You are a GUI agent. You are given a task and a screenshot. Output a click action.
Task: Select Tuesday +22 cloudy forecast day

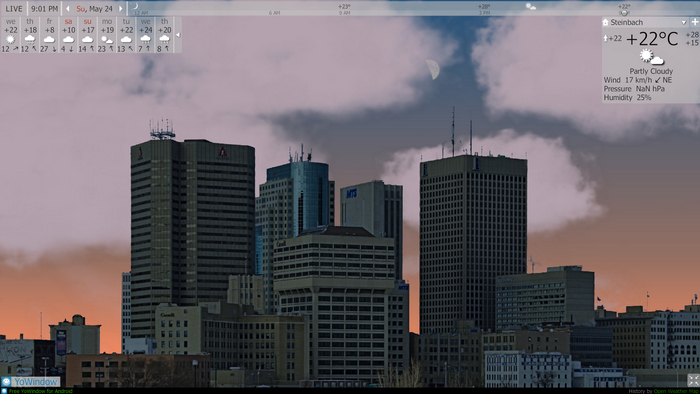tap(126, 35)
